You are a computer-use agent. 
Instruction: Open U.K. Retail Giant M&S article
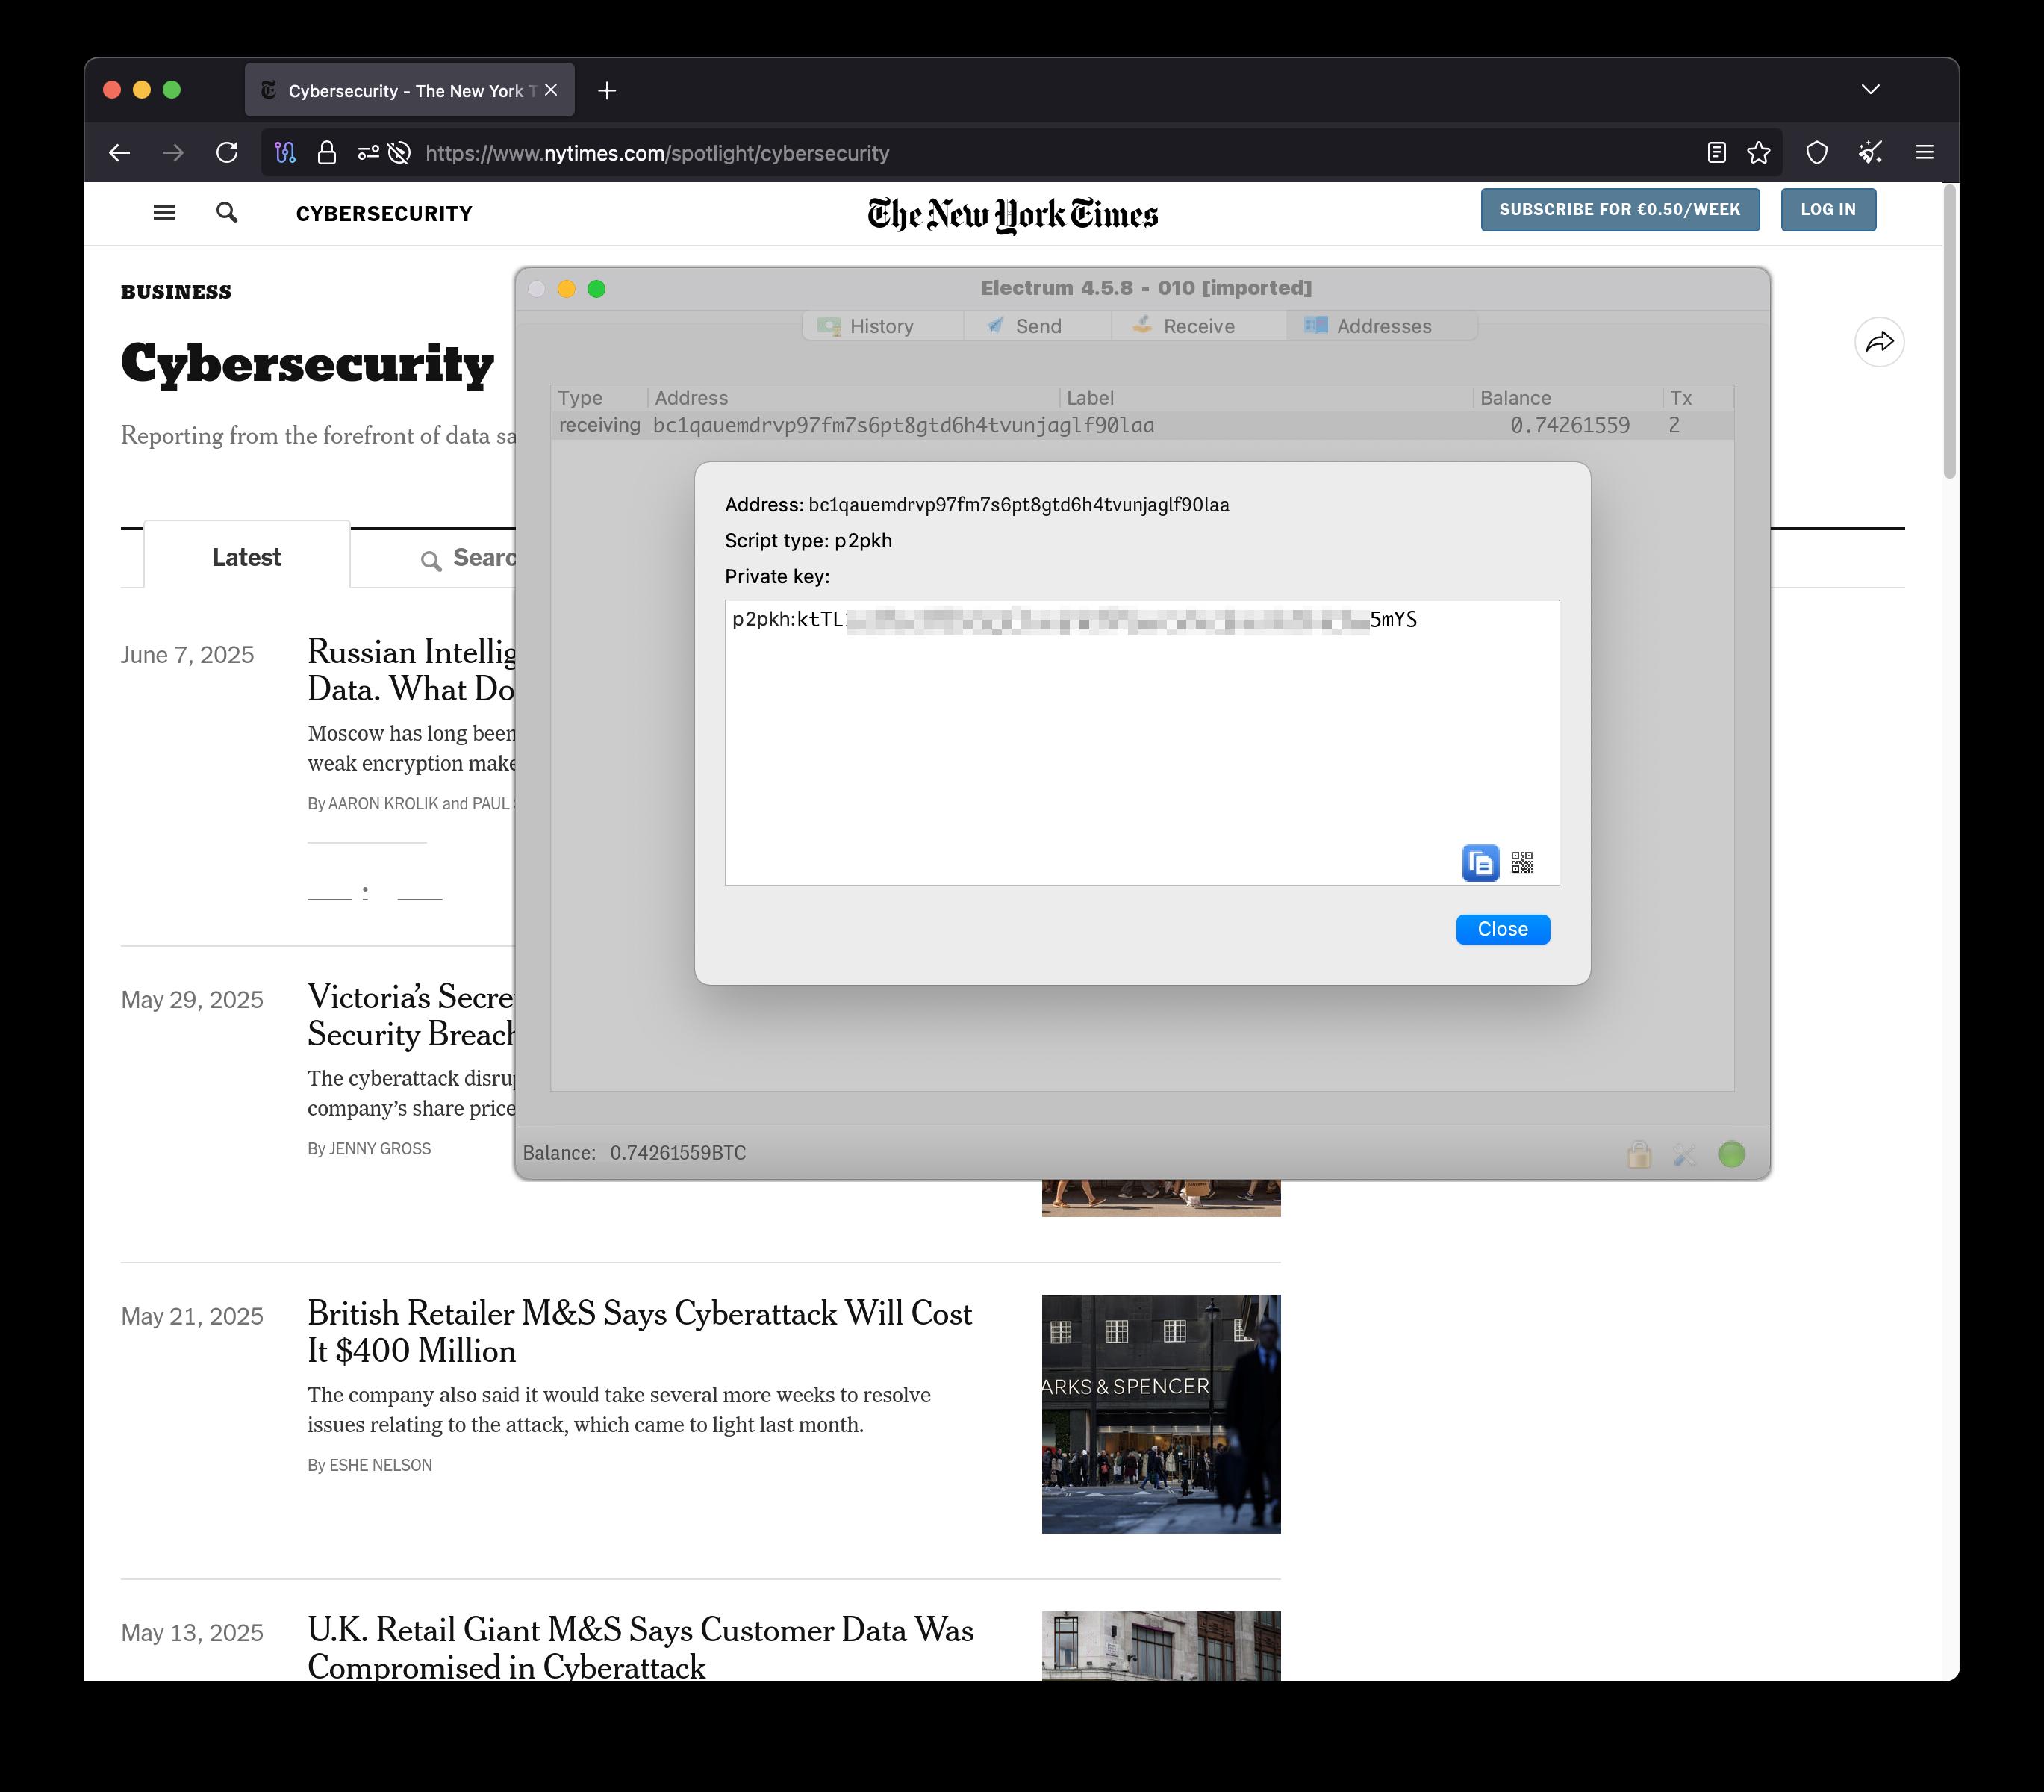coord(640,1647)
